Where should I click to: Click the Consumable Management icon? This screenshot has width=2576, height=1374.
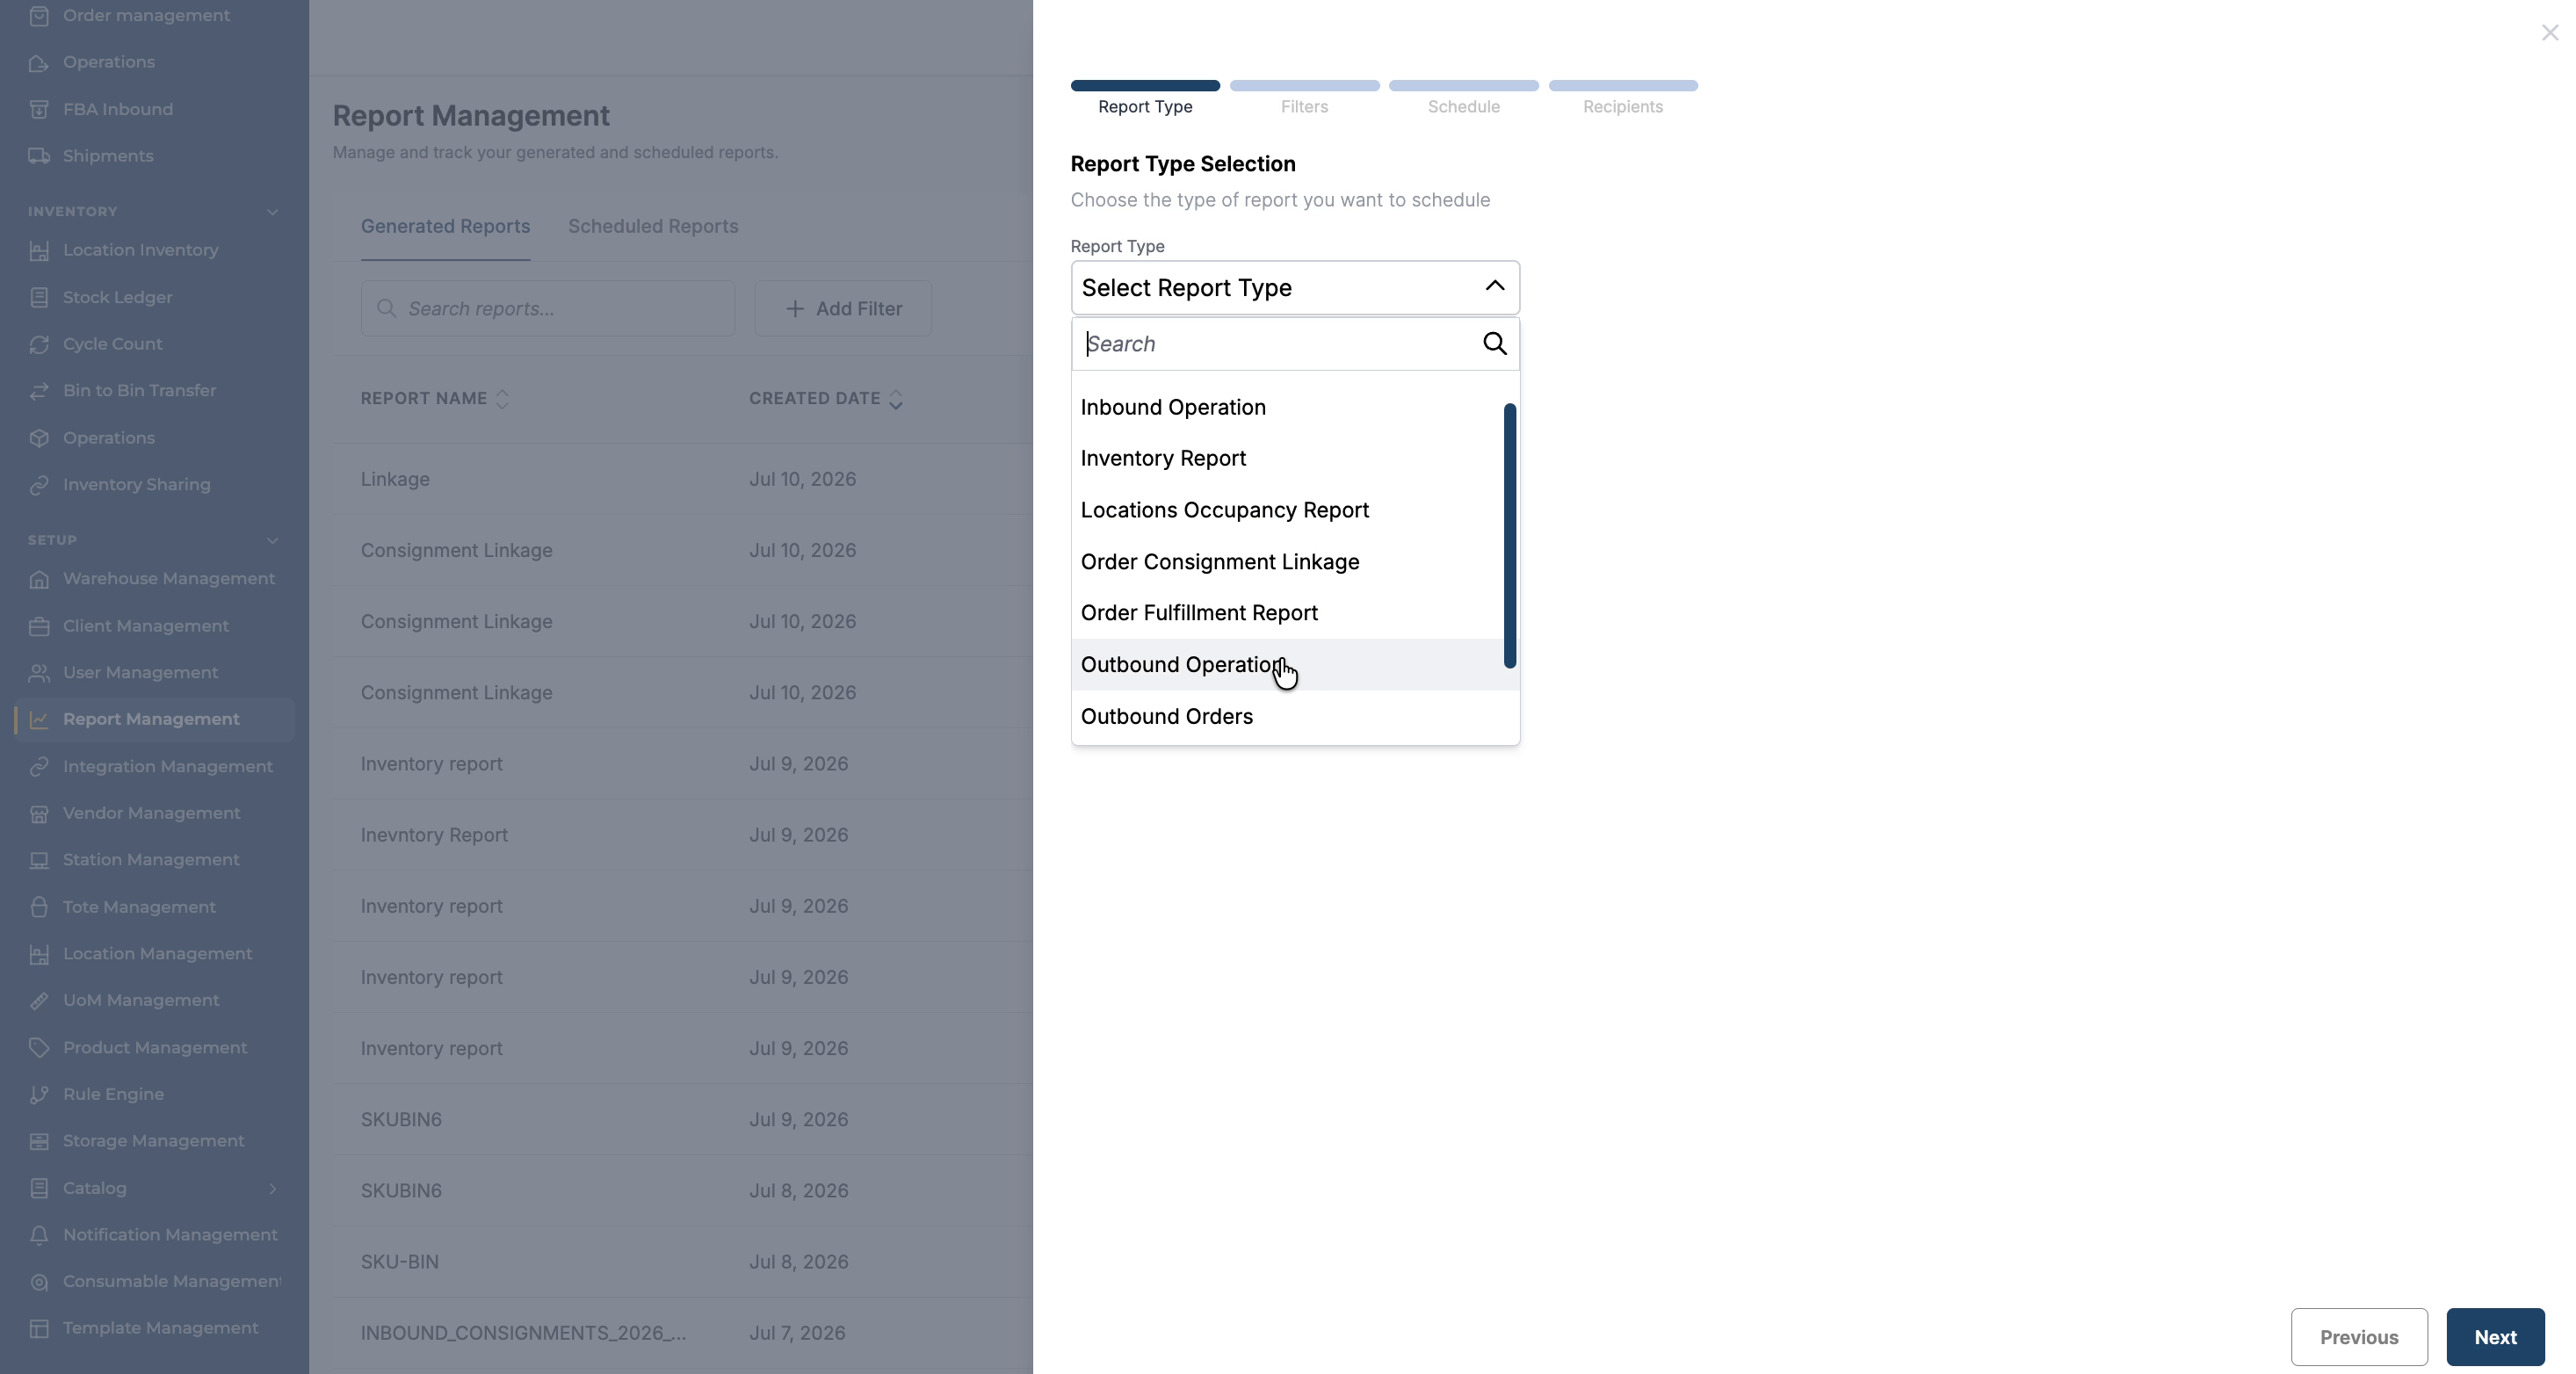coord(39,1282)
